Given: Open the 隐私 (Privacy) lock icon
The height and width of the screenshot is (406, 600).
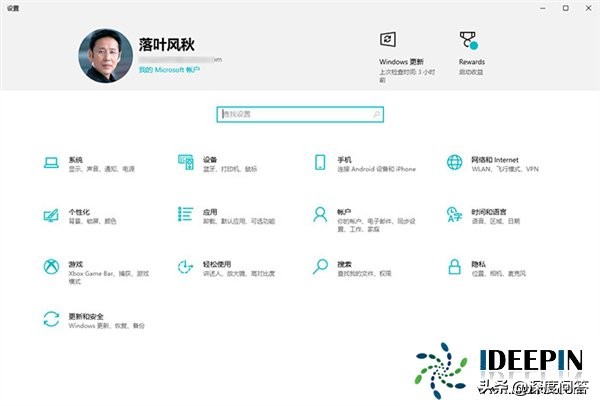Looking at the screenshot, I should 455,267.
